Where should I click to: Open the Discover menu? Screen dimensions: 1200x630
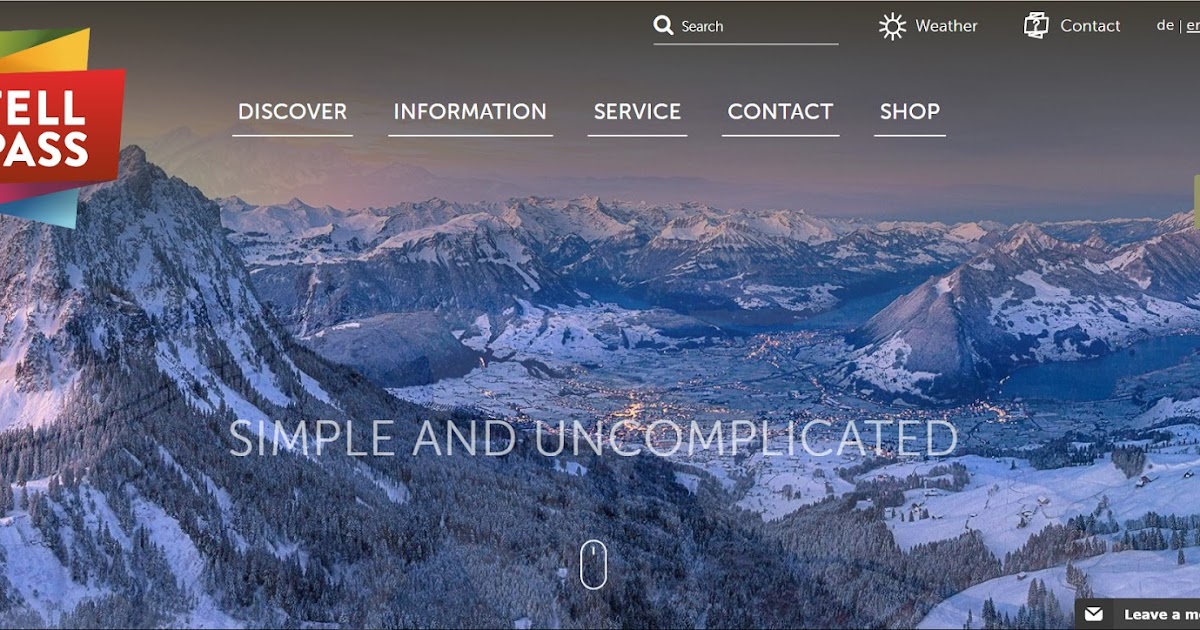pos(292,112)
